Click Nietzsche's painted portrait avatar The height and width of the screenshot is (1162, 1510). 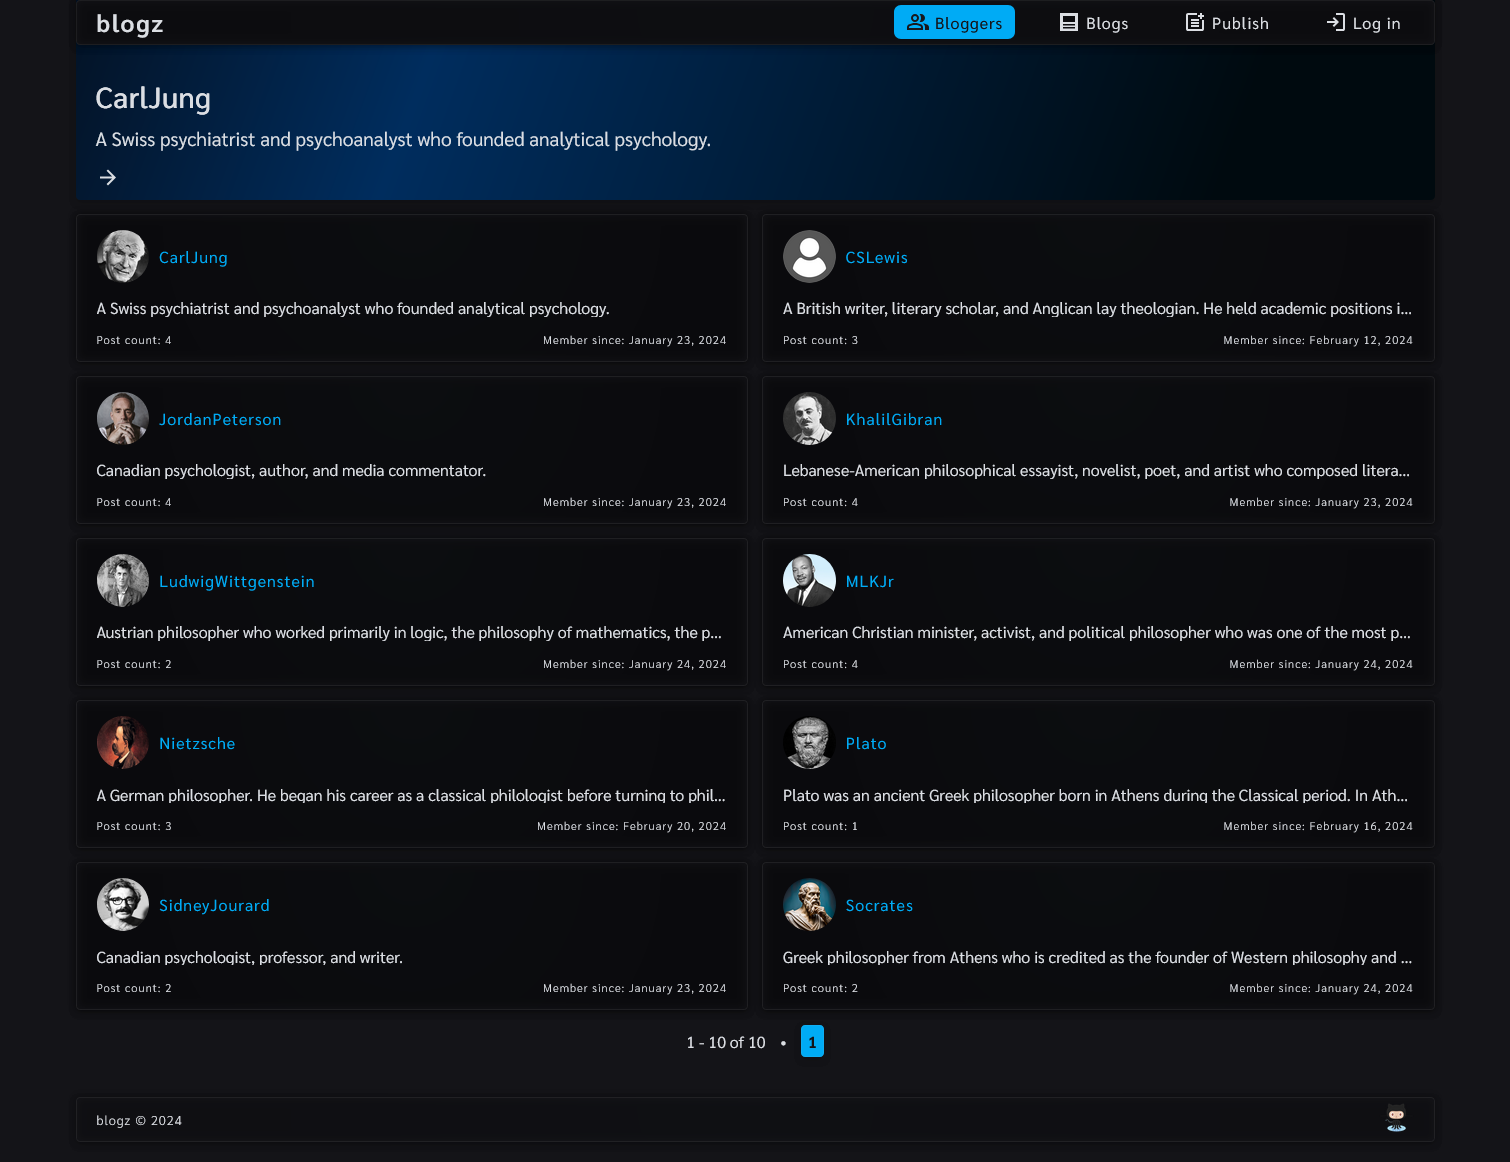coord(123,743)
